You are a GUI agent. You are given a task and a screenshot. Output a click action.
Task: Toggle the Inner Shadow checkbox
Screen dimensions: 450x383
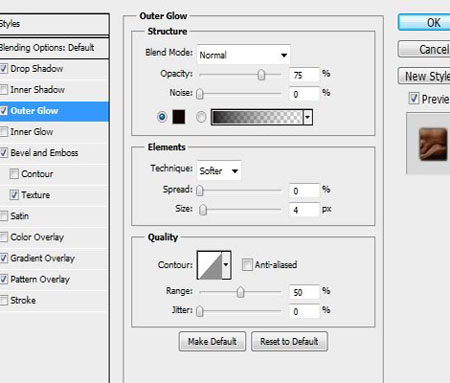click(4, 90)
